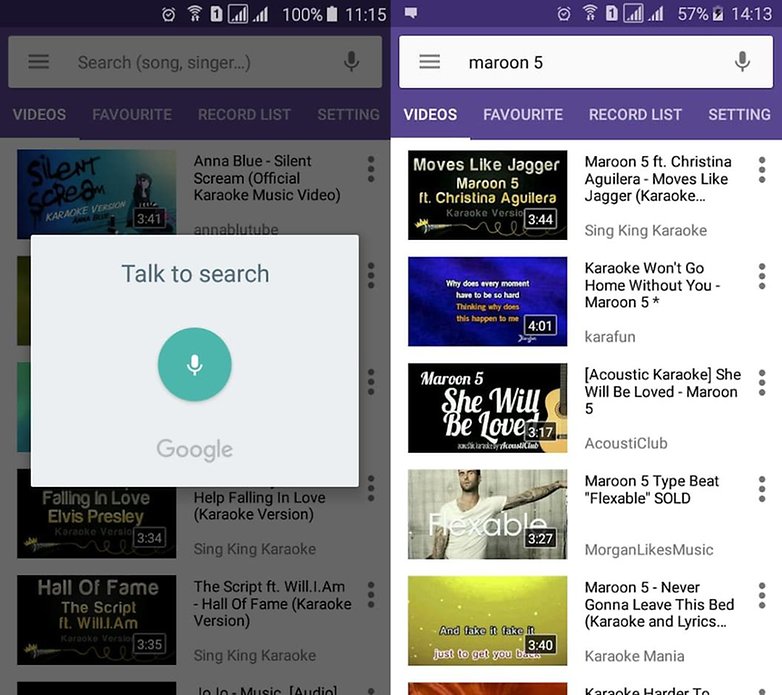Tap battery icon showing 57% in right status bar
This screenshot has height=695, width=782.
(718, 14)
